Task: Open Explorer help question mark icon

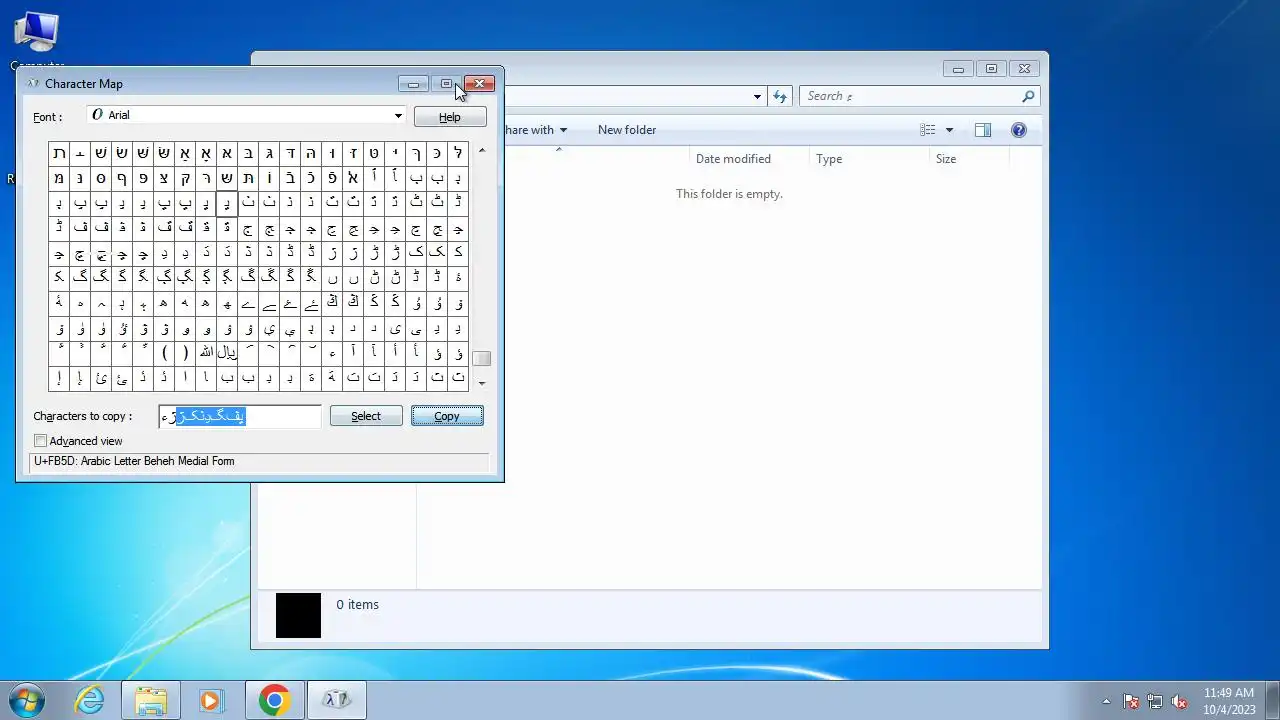Action: 1019,130
